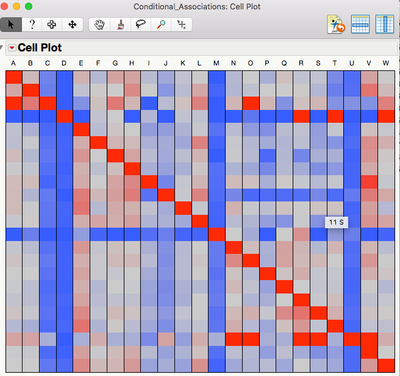Image resolution: width=400 pixels, height=376 pixels.
Task: Open data table with highlighted row icon
Action: pos(360,24)
